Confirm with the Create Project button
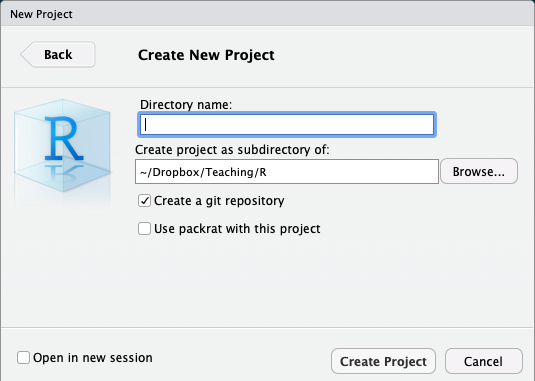 pyautogui.click(x=383, y=361)
